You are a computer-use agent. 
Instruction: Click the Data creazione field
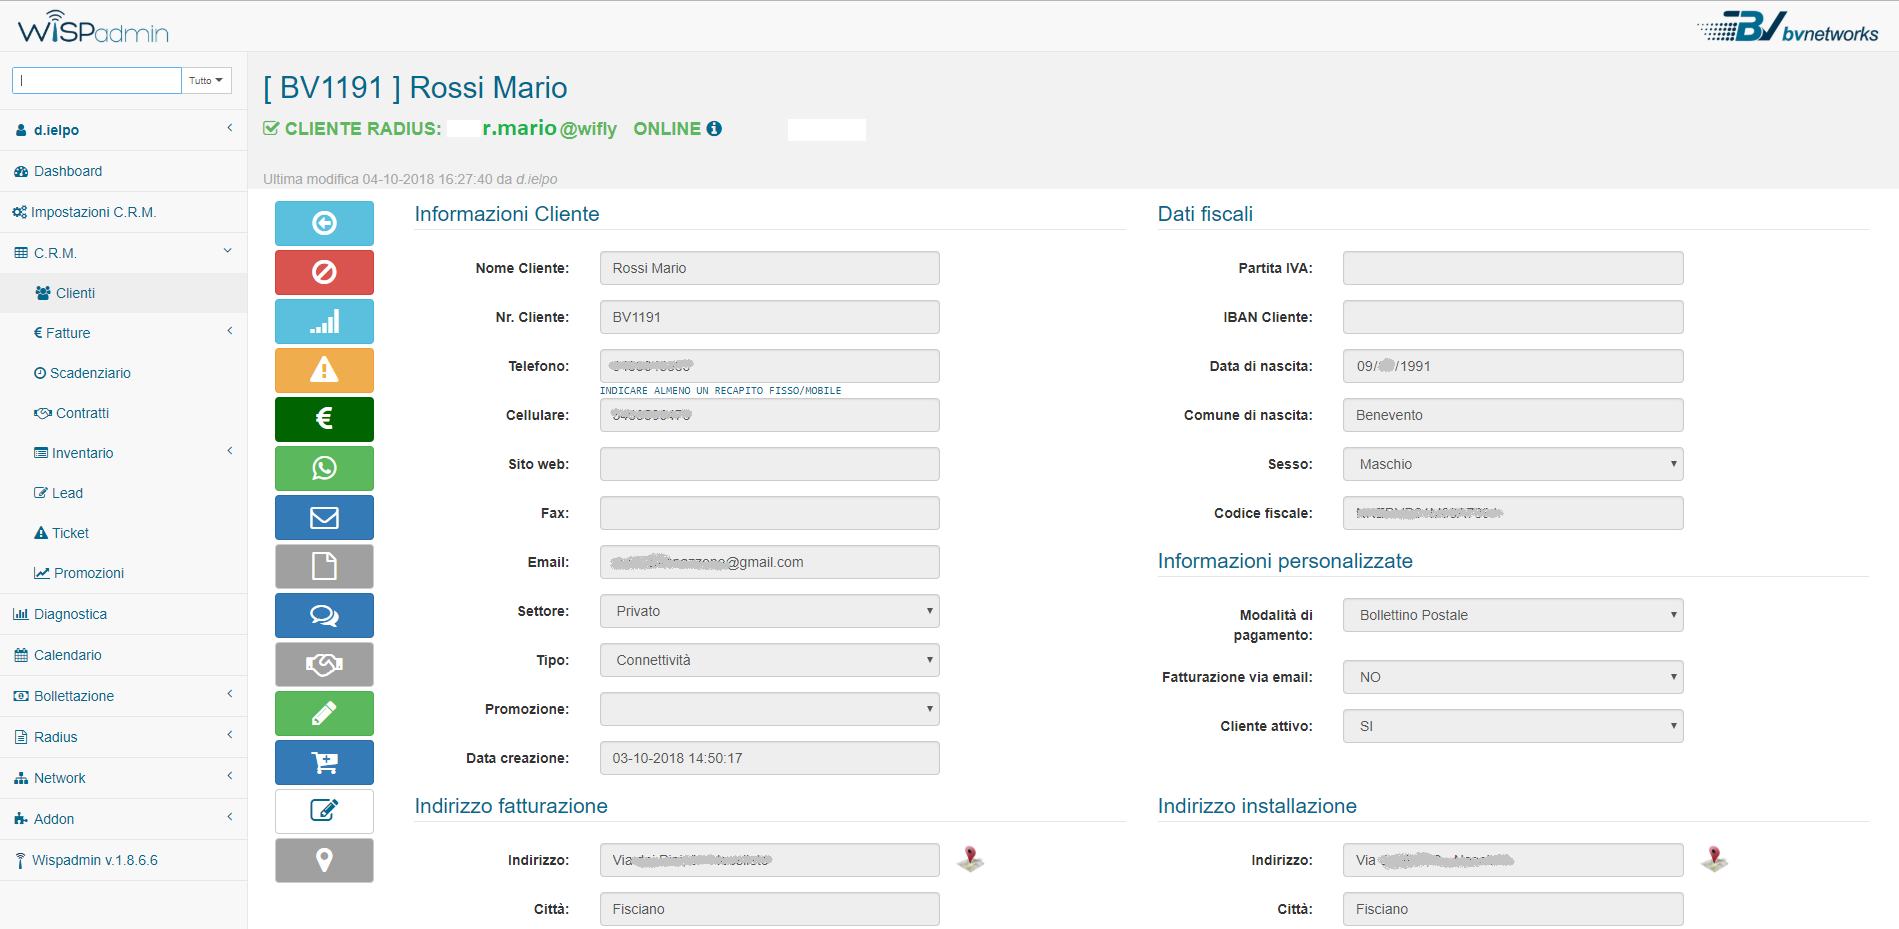pyautogui.click(x=769, y=758)
